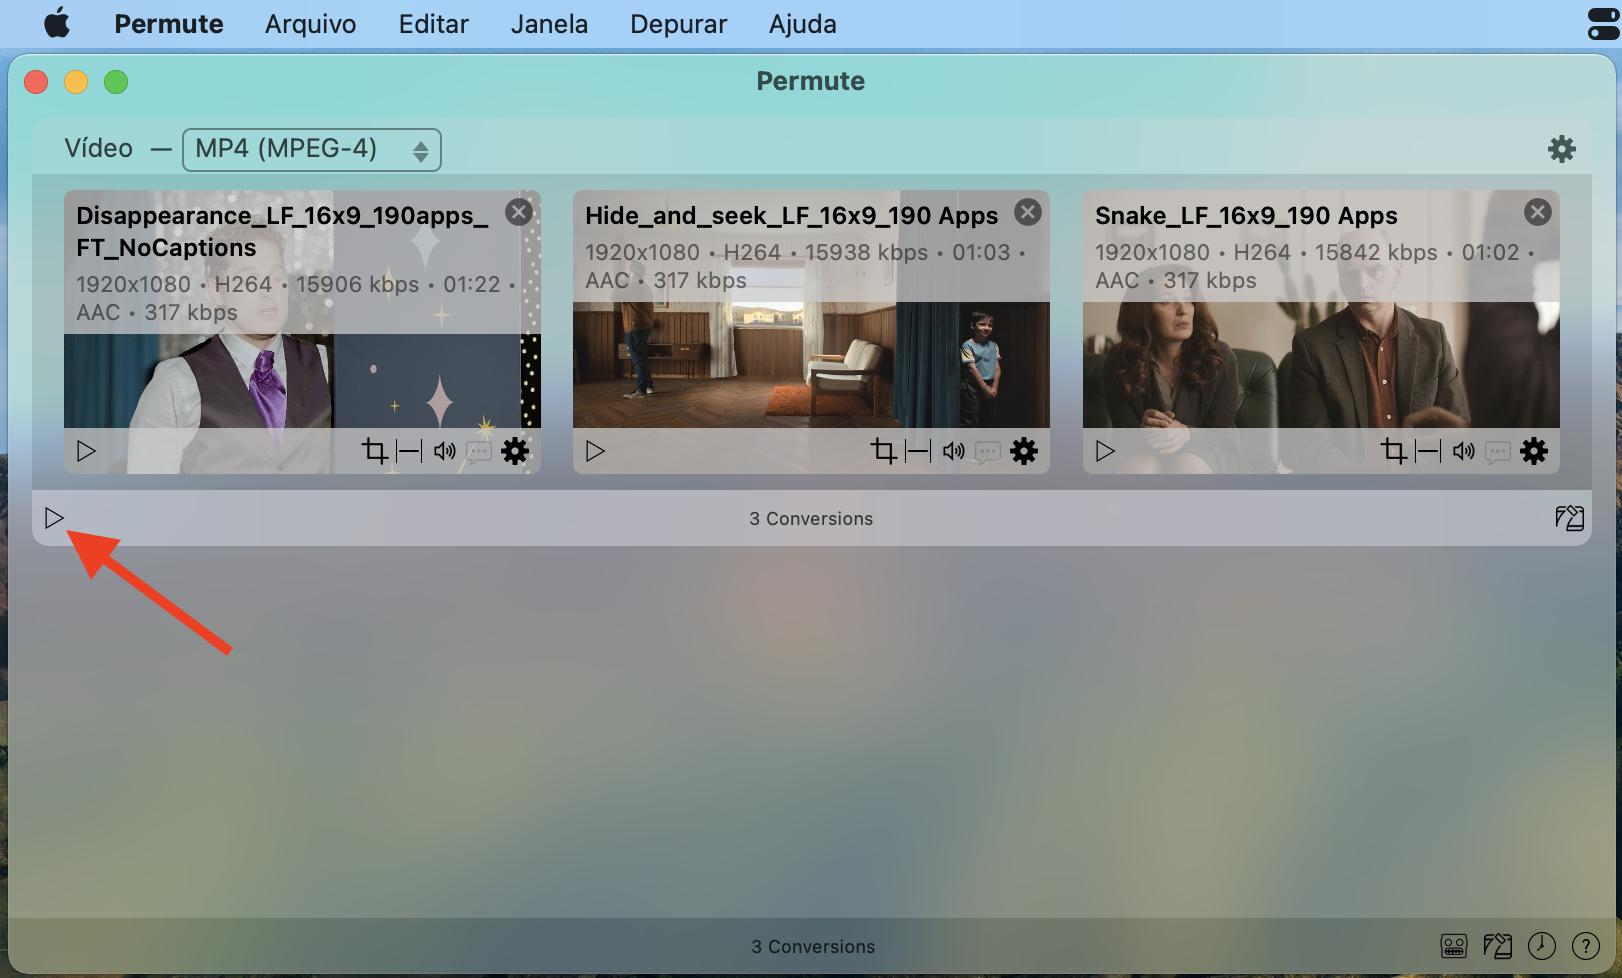Open subtitles option on Disappearance_LF card
Image resolution: width=1622 pixels, height=978 pixels.
[x=479, y=452]
